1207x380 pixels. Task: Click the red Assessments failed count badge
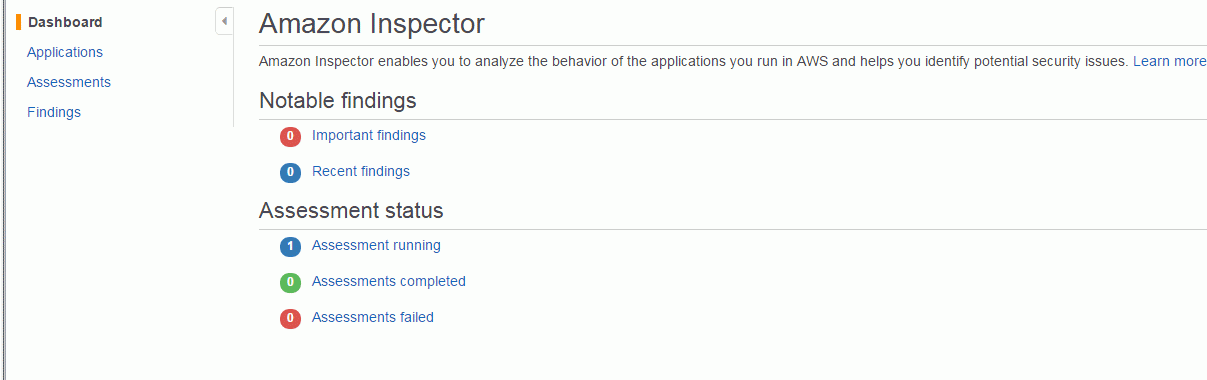click(290, 318)
